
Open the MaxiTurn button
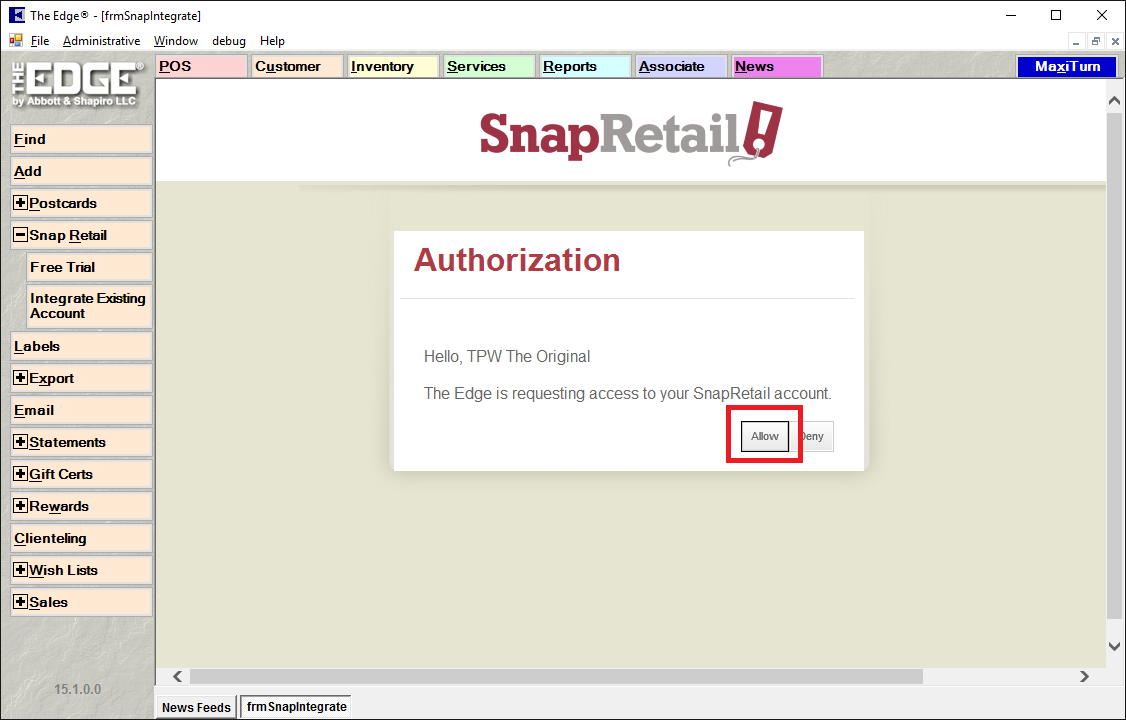click(x=1066, y=67)
